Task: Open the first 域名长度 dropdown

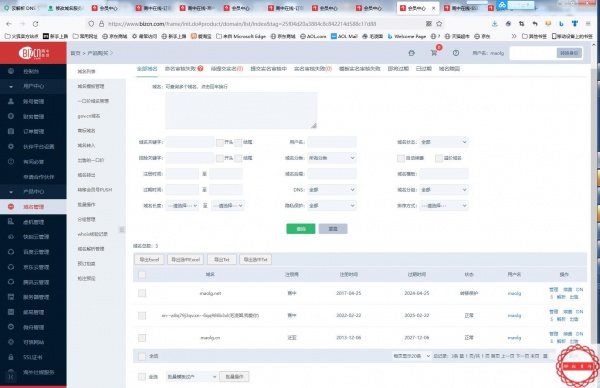Action: 182,205
